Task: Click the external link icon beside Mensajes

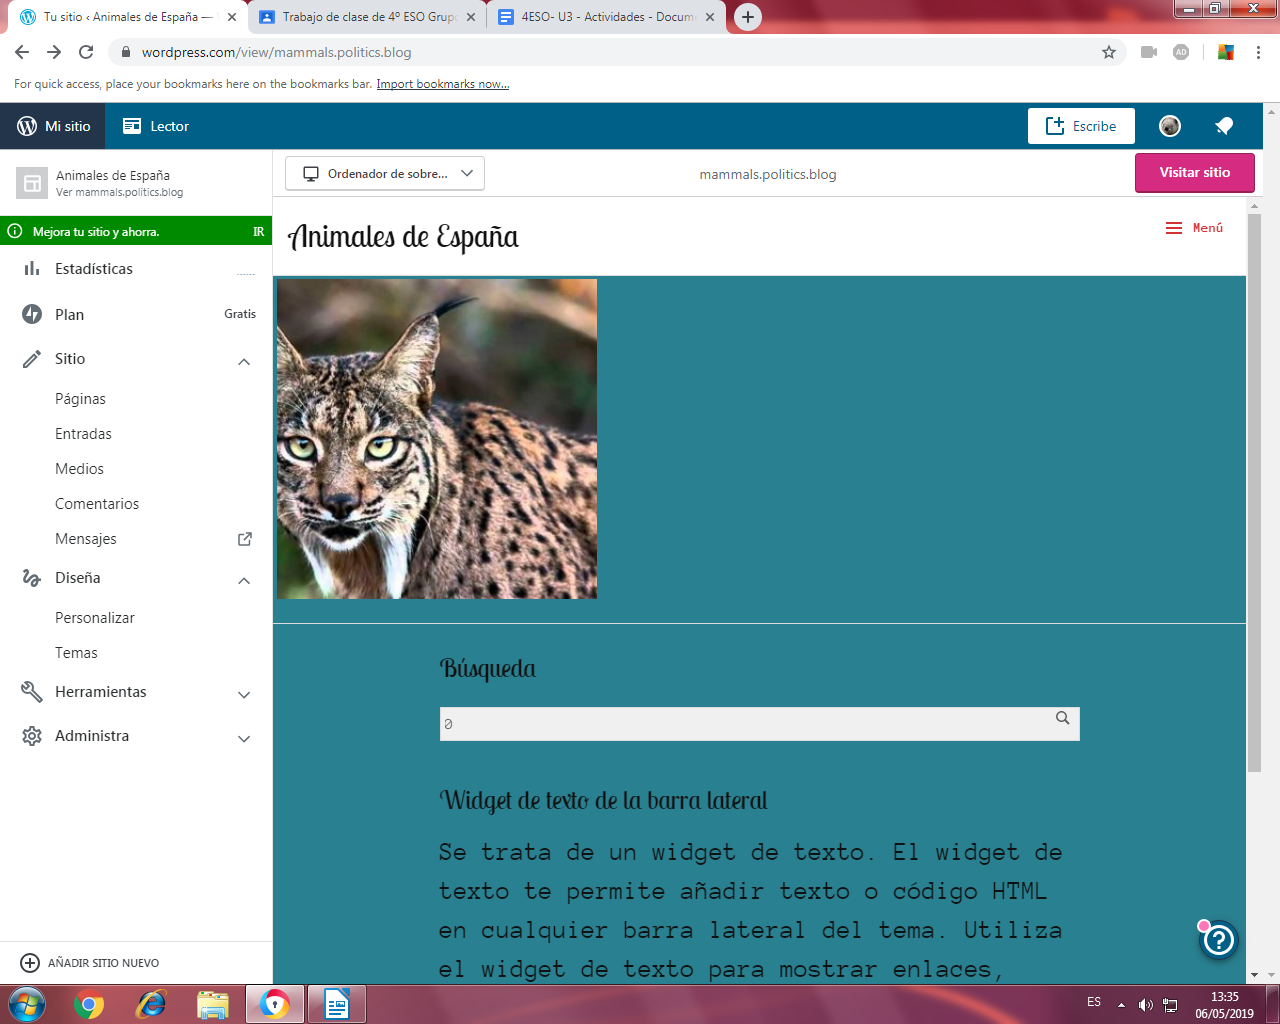Action: 244,539
